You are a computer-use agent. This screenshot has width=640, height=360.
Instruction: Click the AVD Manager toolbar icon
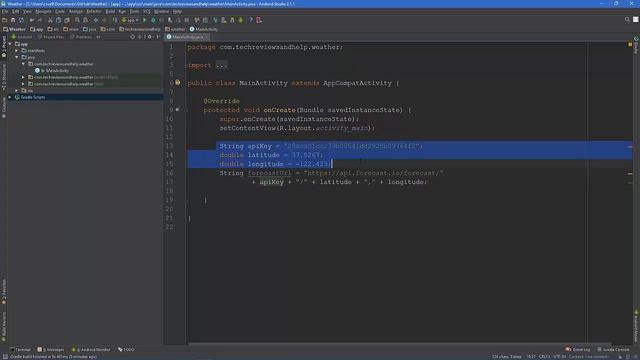(x=224, y=20)
